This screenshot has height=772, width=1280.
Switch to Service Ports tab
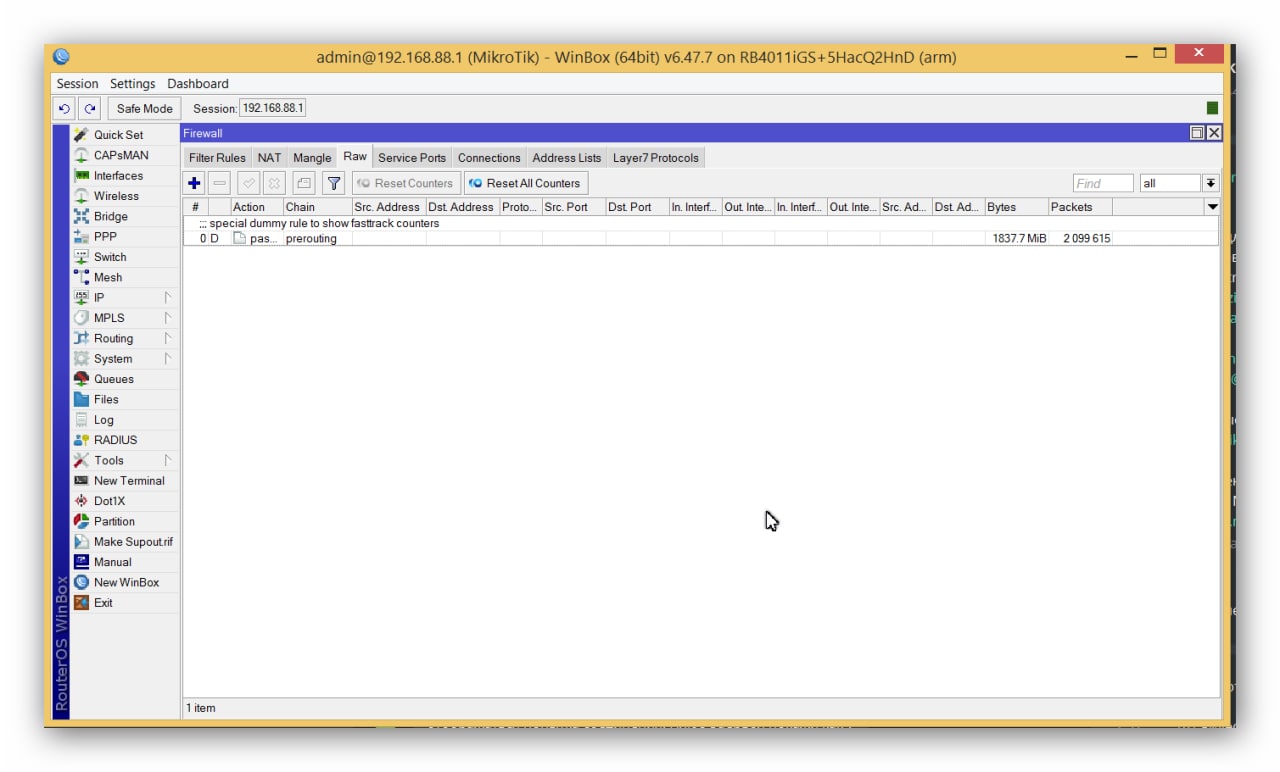(x=412, y=158)
